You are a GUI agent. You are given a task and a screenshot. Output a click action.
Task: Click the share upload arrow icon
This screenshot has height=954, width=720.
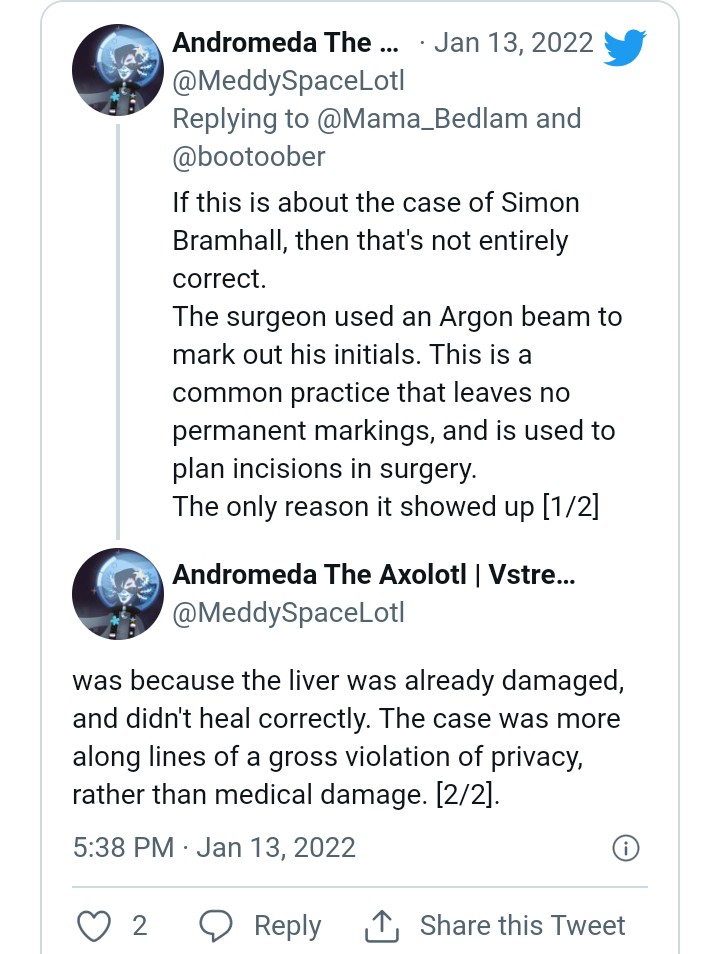[381, 925]
